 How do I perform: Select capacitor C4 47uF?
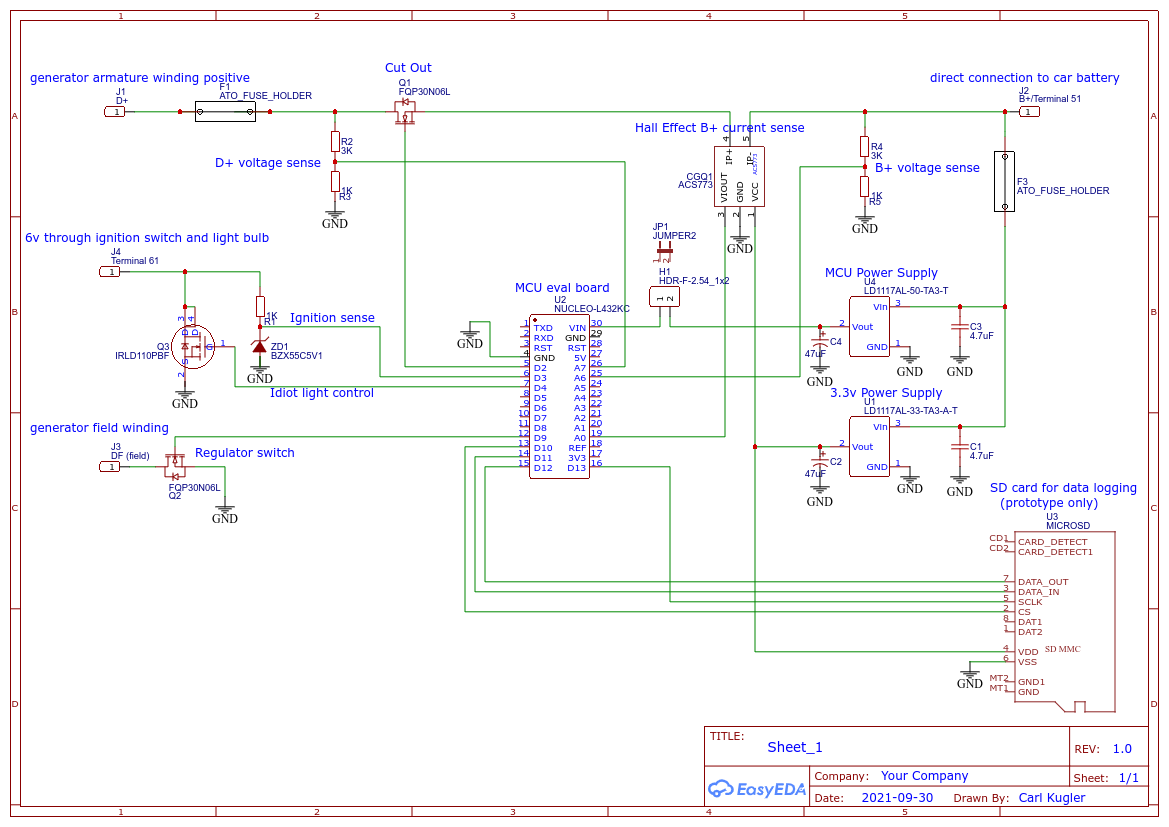point(820,342)
